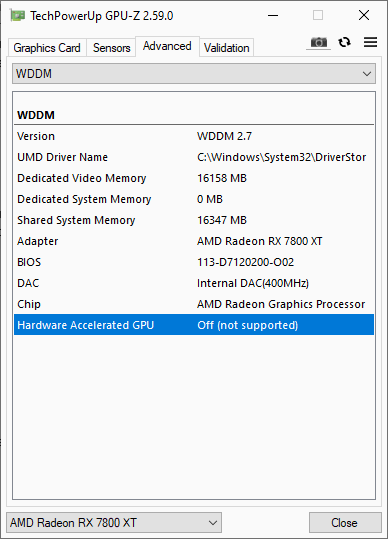Select the Advanced tab
The height and width of the screenshot is (539, 388).
click(167, 46)
